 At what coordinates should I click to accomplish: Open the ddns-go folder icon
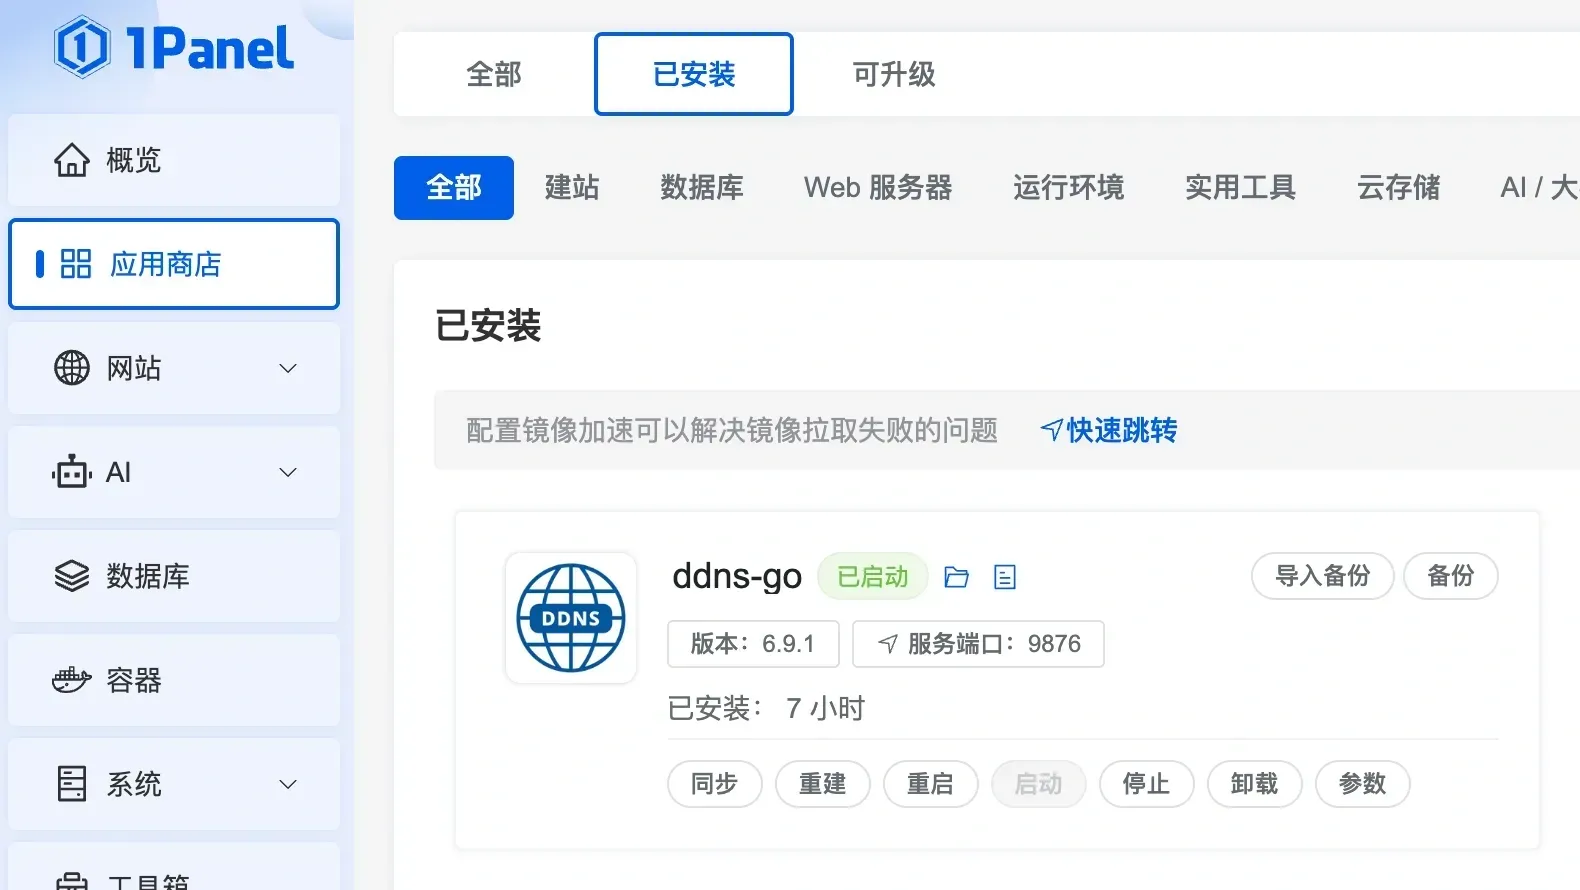click(956, 577)
